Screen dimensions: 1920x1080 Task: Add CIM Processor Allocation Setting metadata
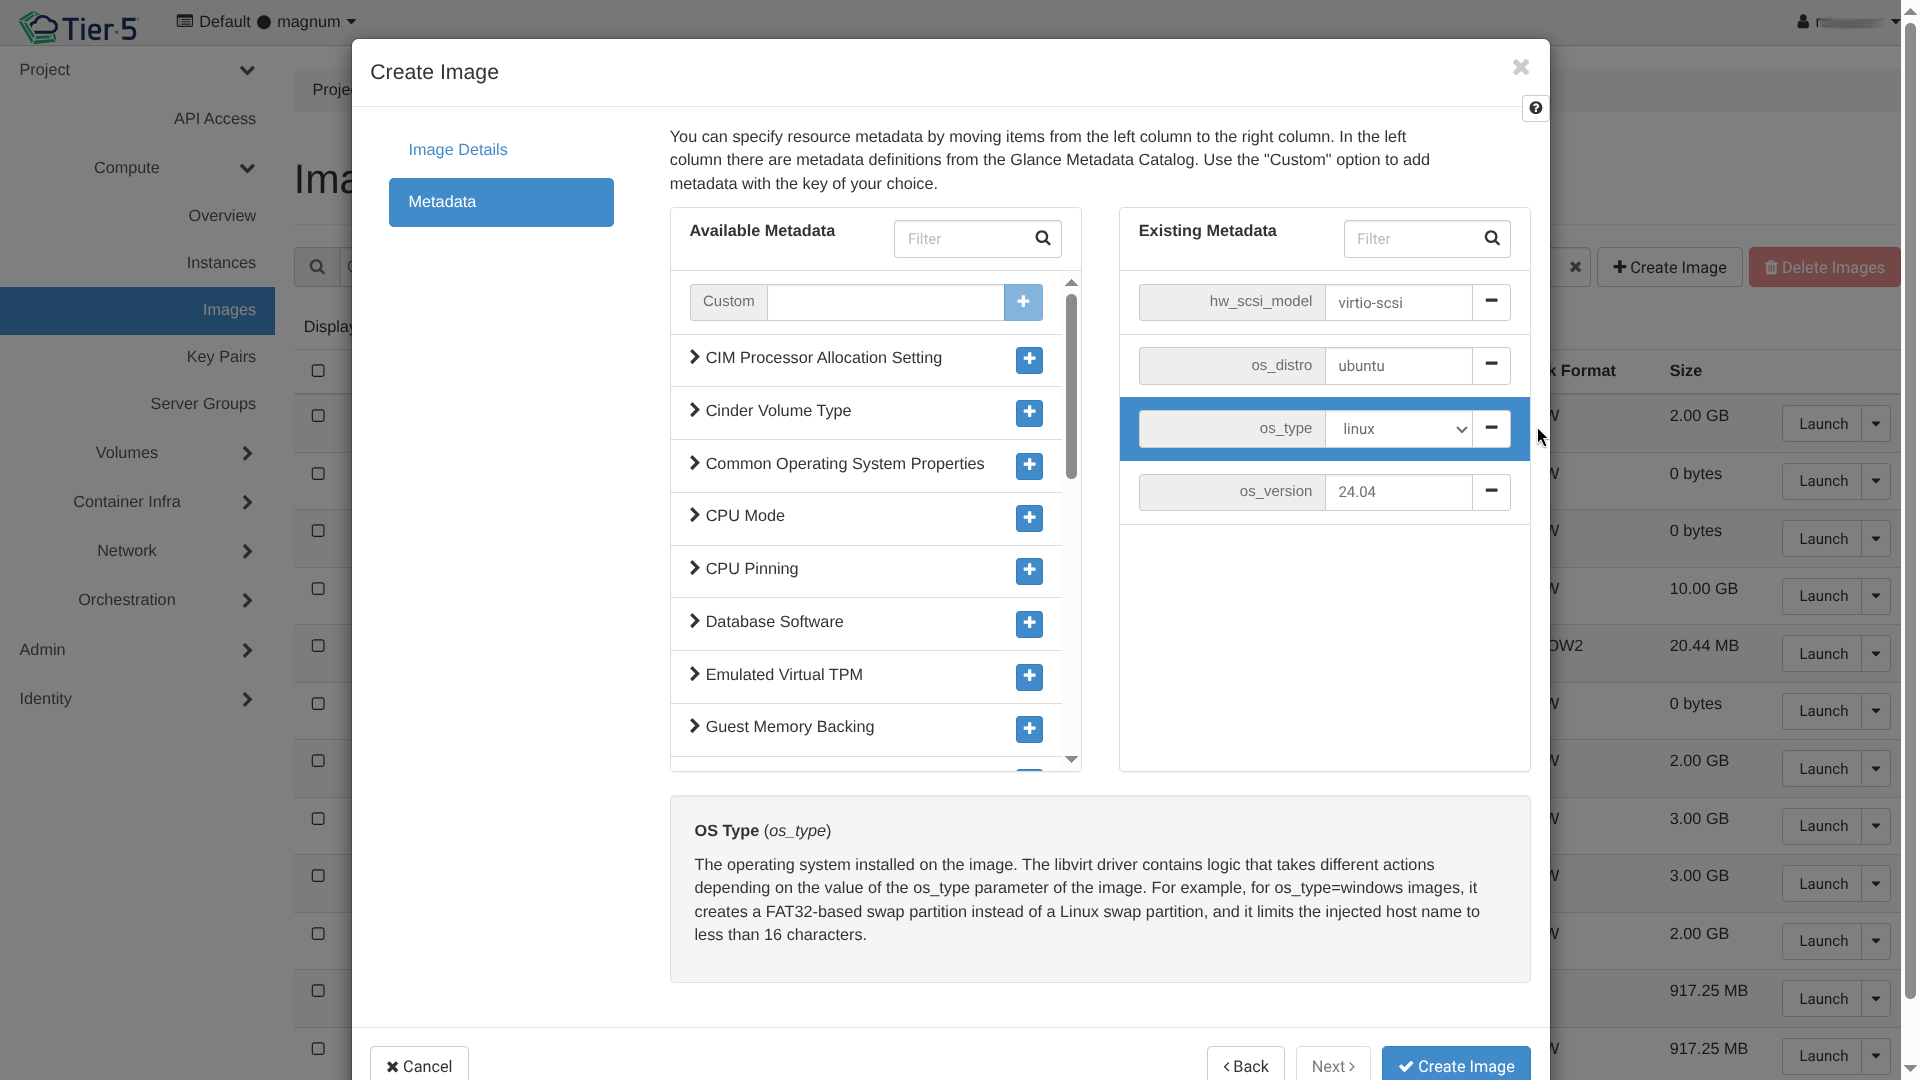(1029, 360)
